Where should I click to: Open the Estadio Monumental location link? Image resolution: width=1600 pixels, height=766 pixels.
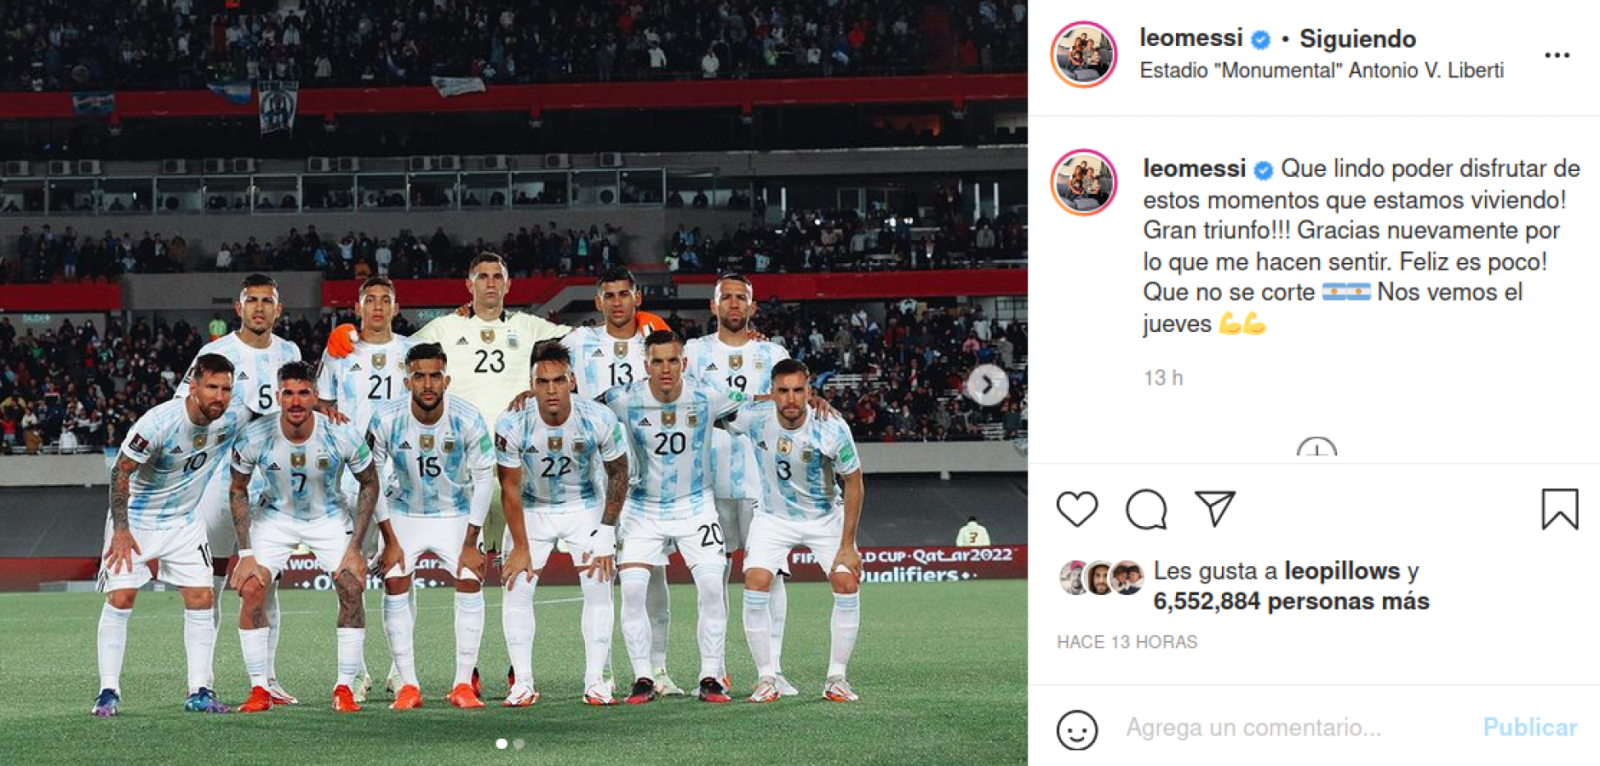(x=1321, y=70)
